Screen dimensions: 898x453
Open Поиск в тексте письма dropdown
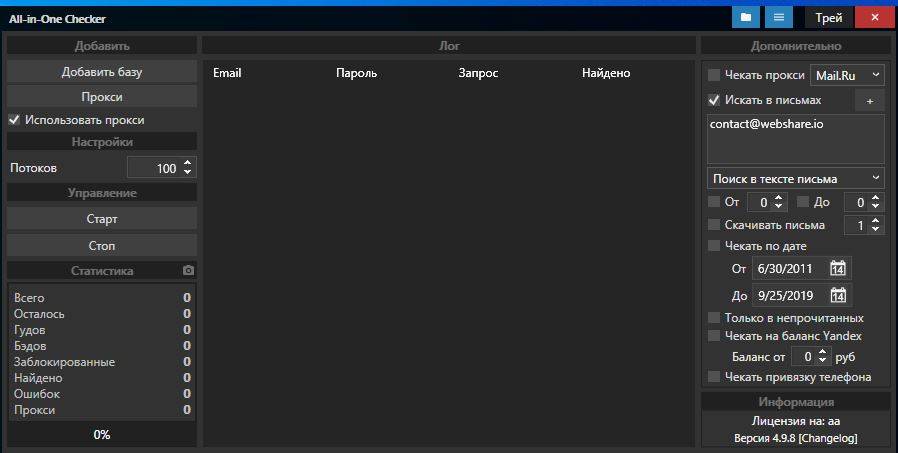(795, 179)
